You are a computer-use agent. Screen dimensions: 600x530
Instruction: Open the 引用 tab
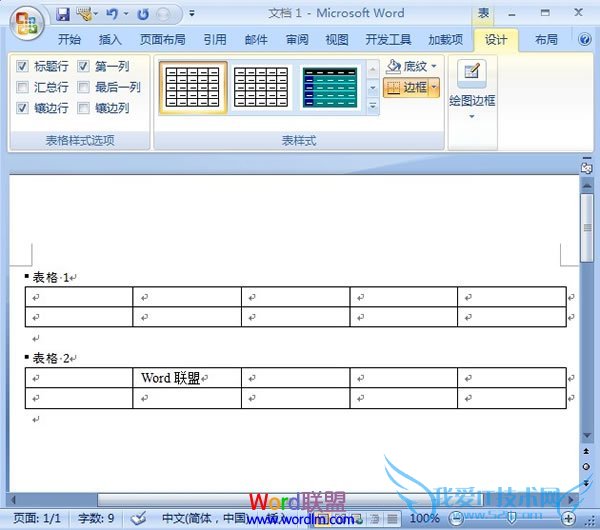pos(215,39)
